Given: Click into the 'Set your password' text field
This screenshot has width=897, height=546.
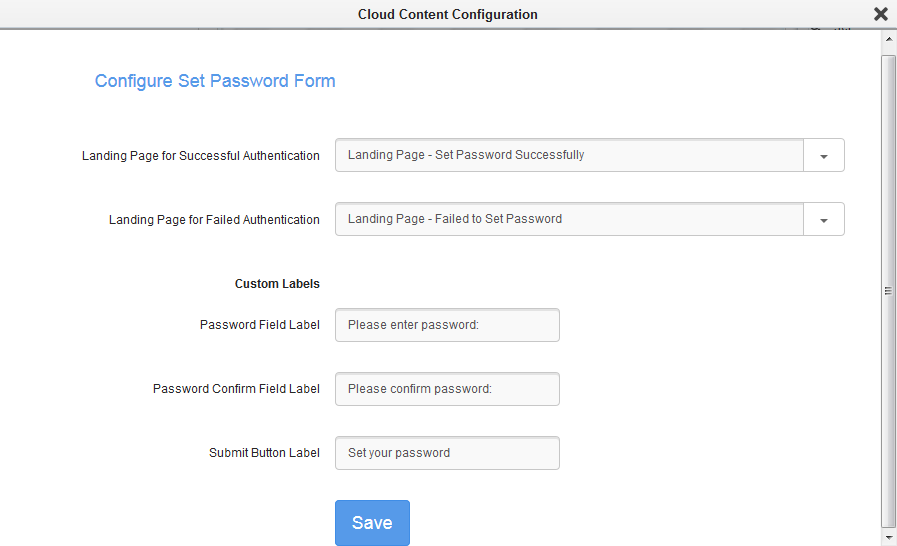Looking at the screenshot, I should [x=447, y=453].
